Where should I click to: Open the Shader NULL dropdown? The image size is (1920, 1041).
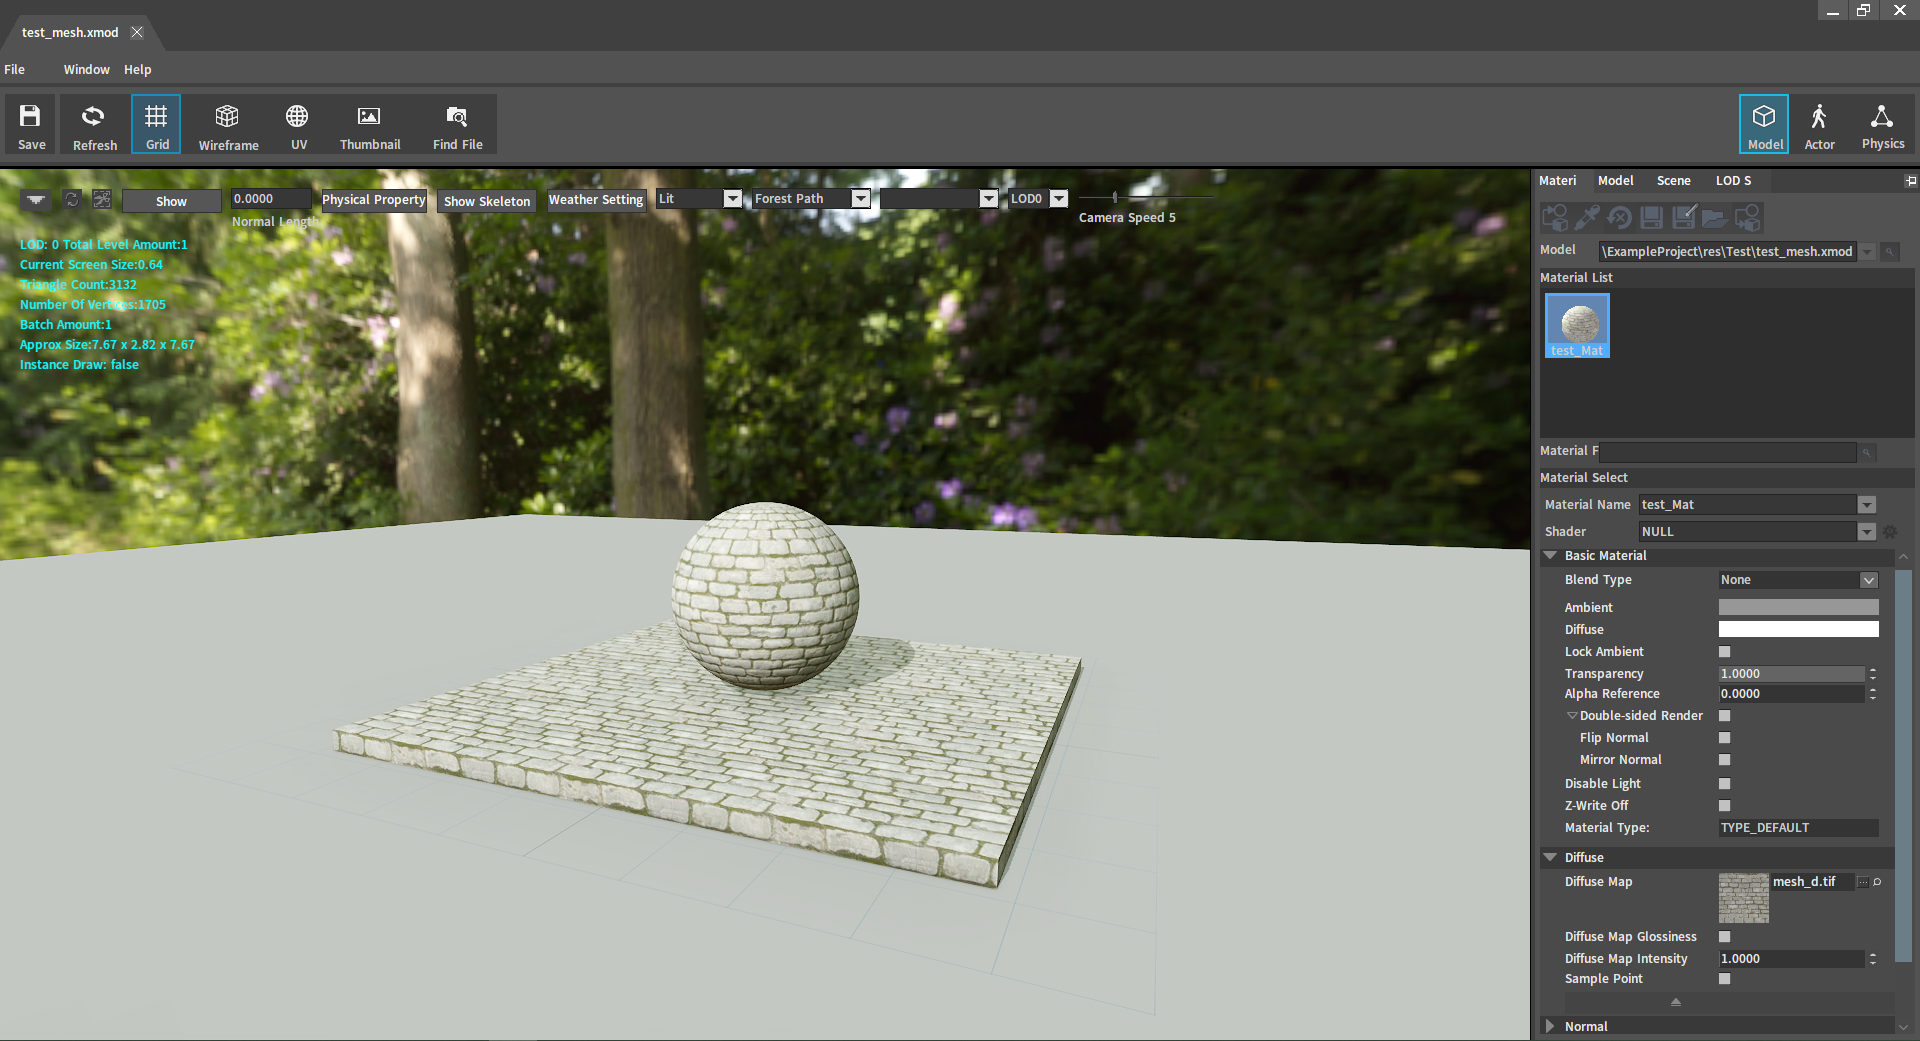(x=1866, y=532)
